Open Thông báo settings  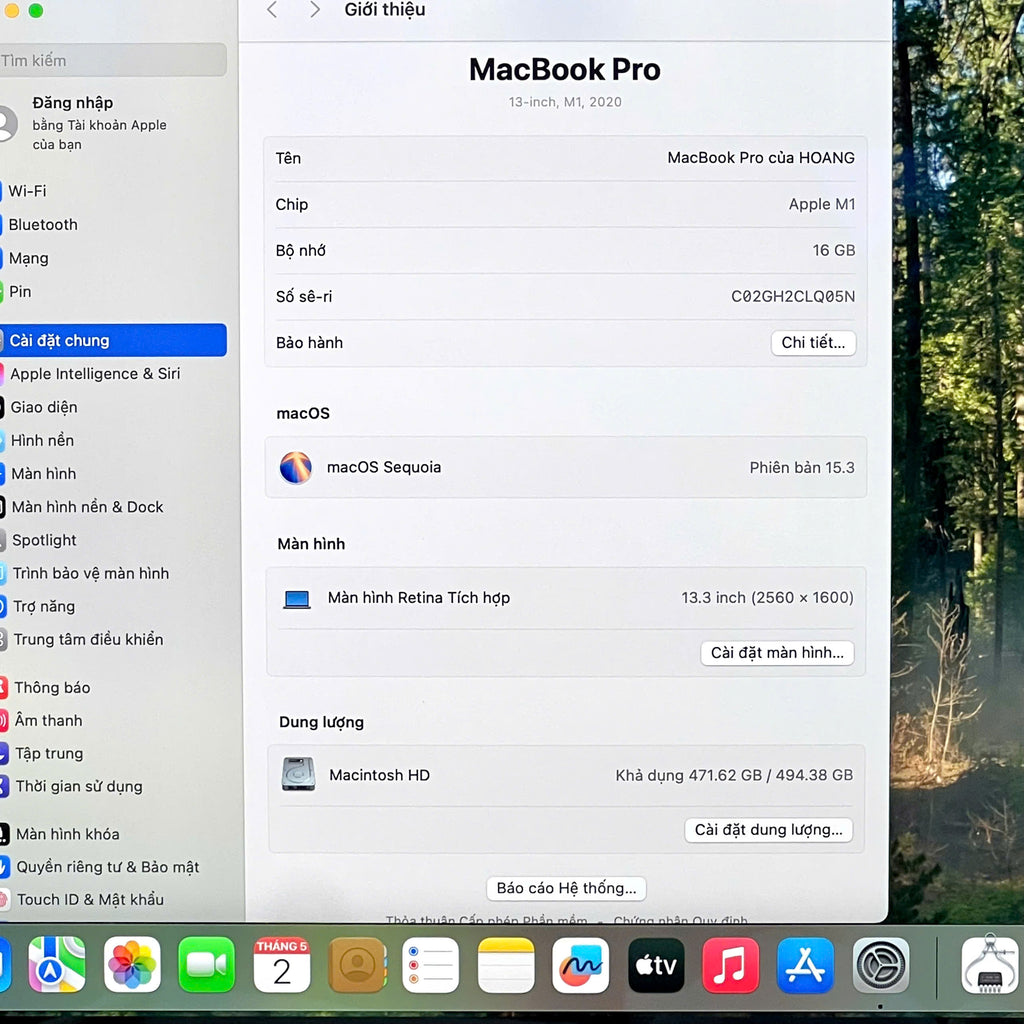[112, 688]
